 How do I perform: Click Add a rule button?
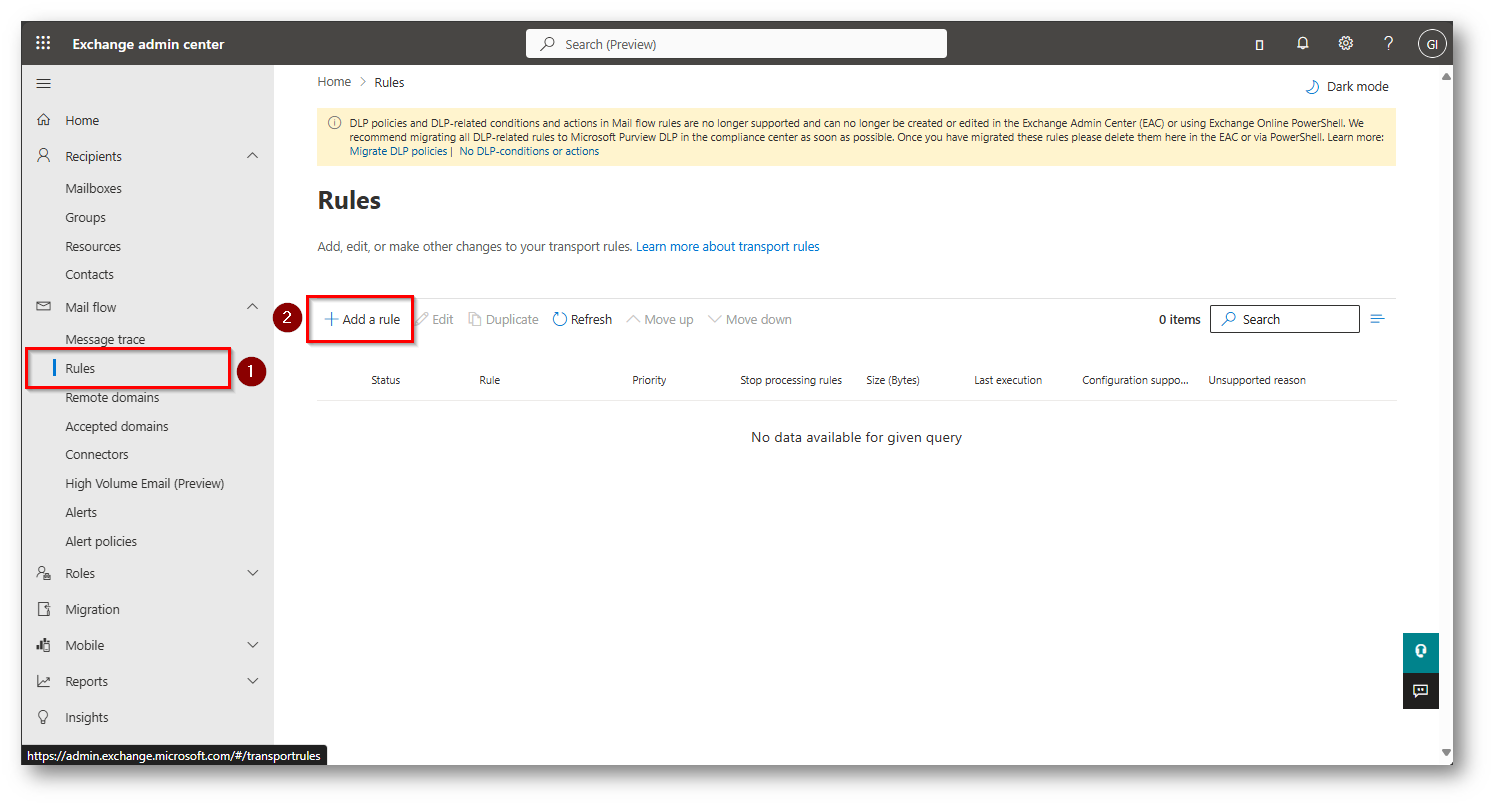[x=361, y=320]
